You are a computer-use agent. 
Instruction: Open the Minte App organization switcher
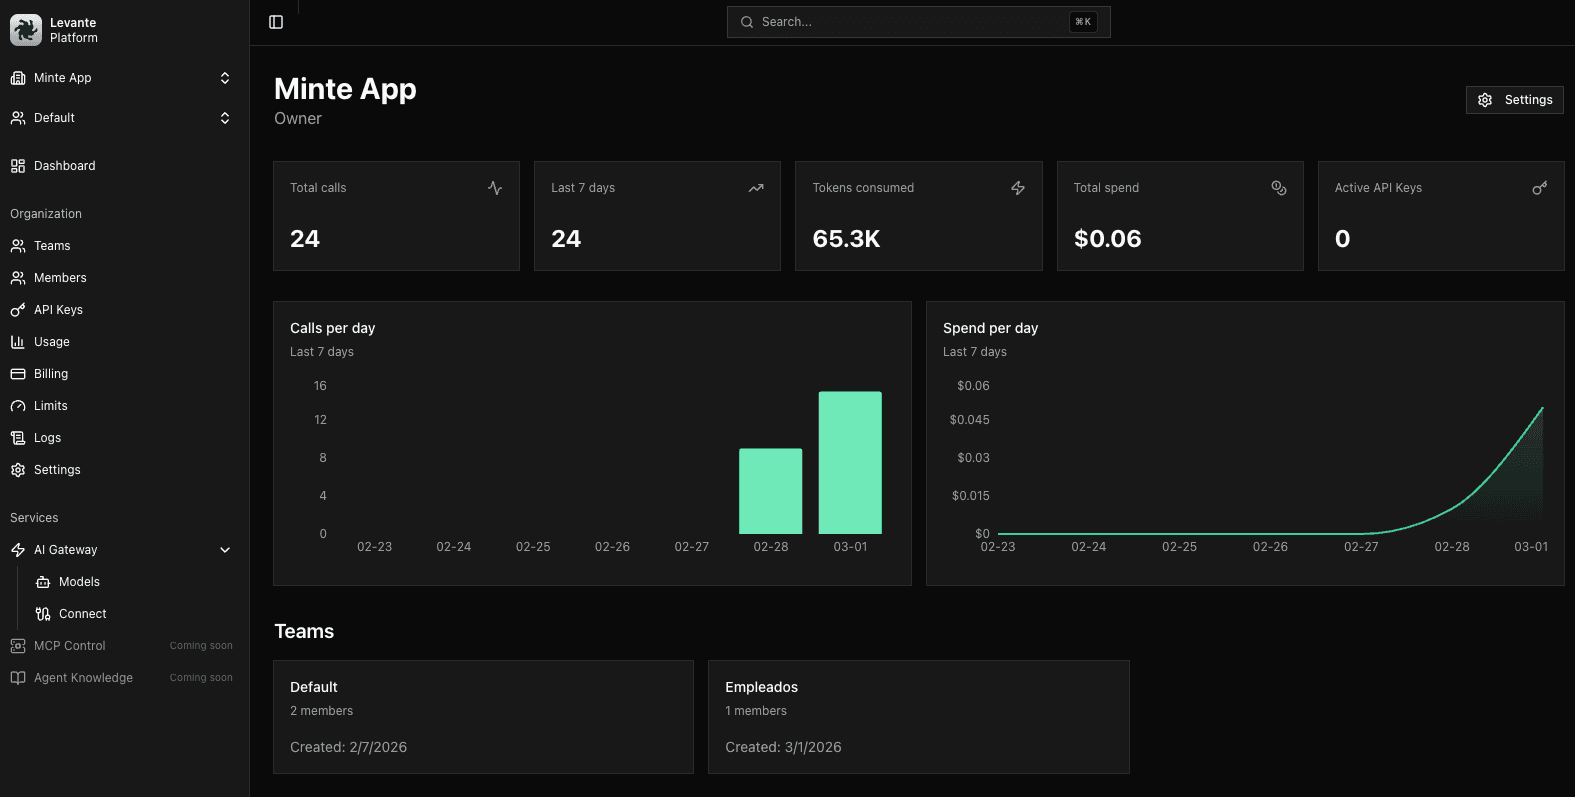point(120,78)
